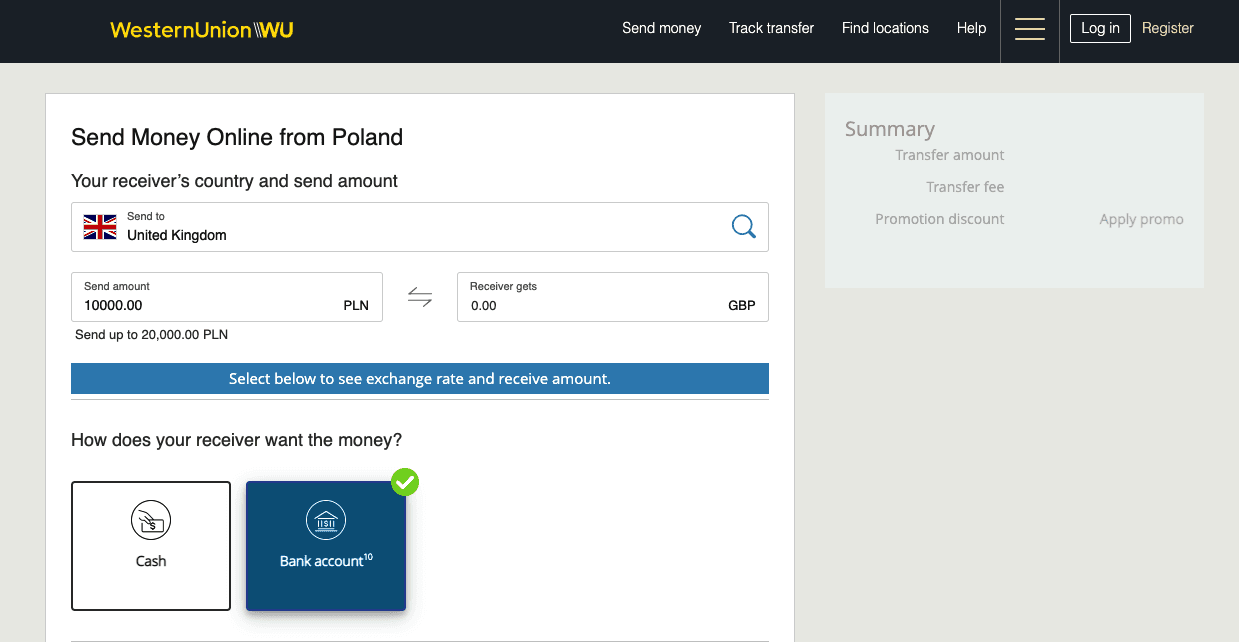Select Bank account receive method
This screenshot has width=1239, height=642.
tap(326, 546)
